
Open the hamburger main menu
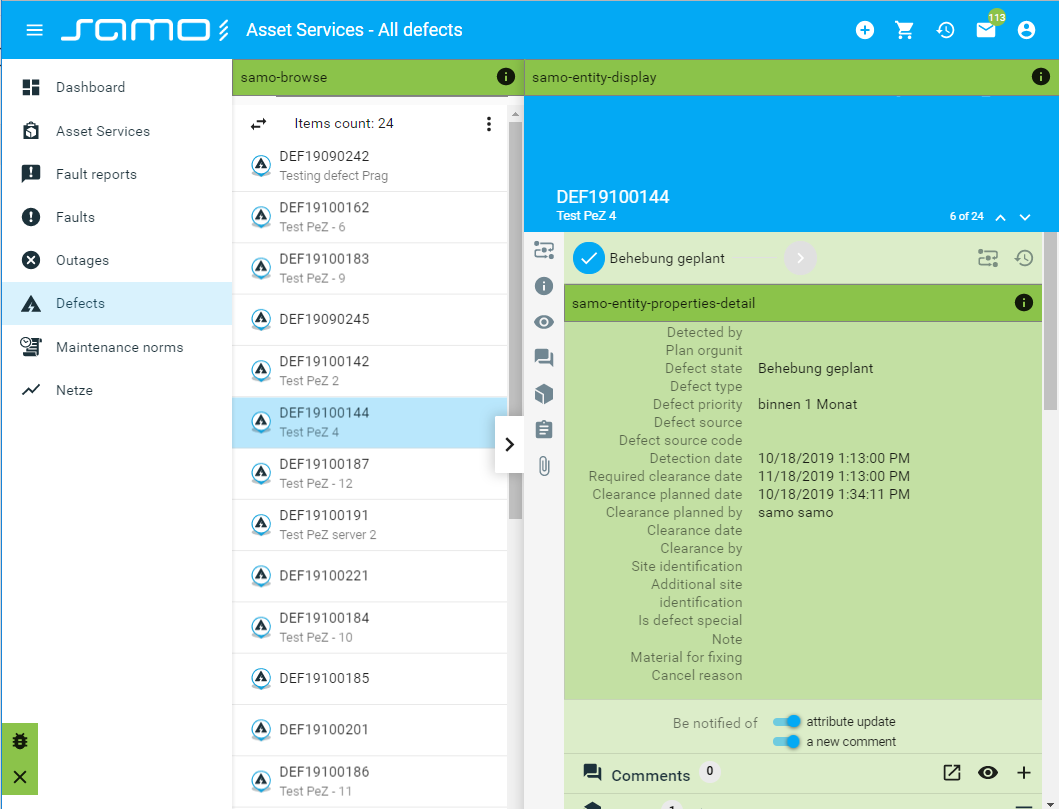34,30
